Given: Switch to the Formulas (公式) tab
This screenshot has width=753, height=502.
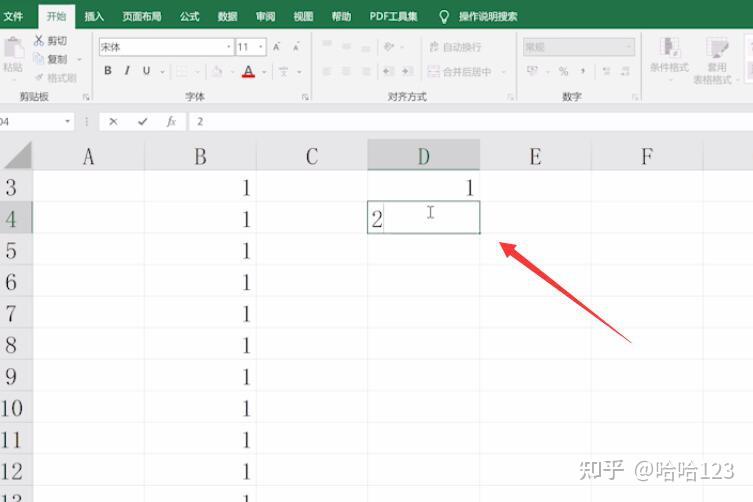Looking at the screenshot, I should coord(189,17).
